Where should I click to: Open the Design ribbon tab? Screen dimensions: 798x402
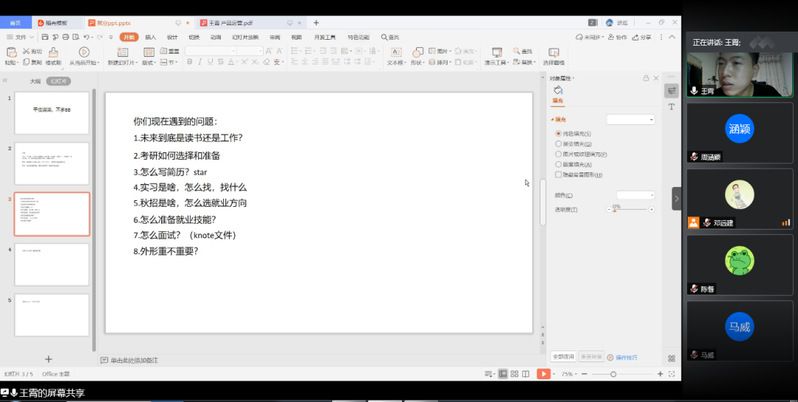(173, 37)
